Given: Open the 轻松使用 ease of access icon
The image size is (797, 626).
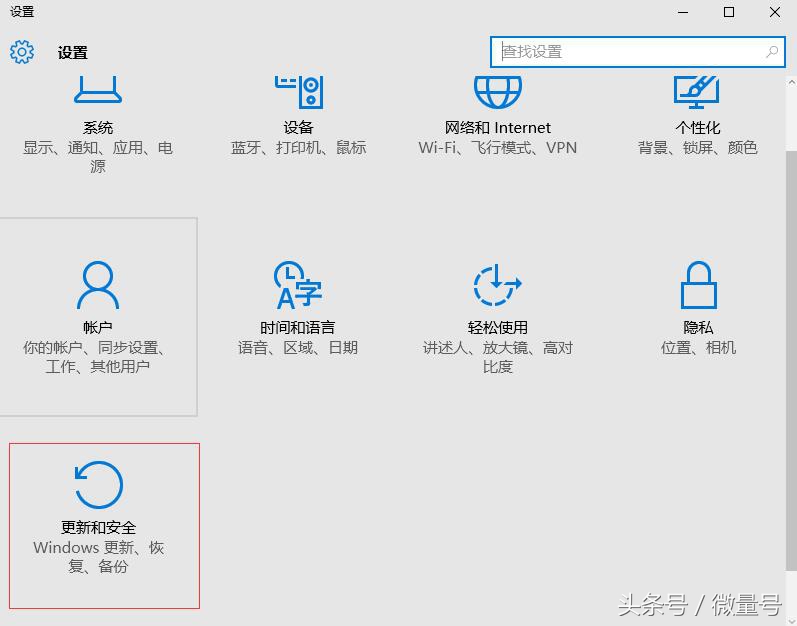Looking at the screenshot, I should click(x=497, y=285).
